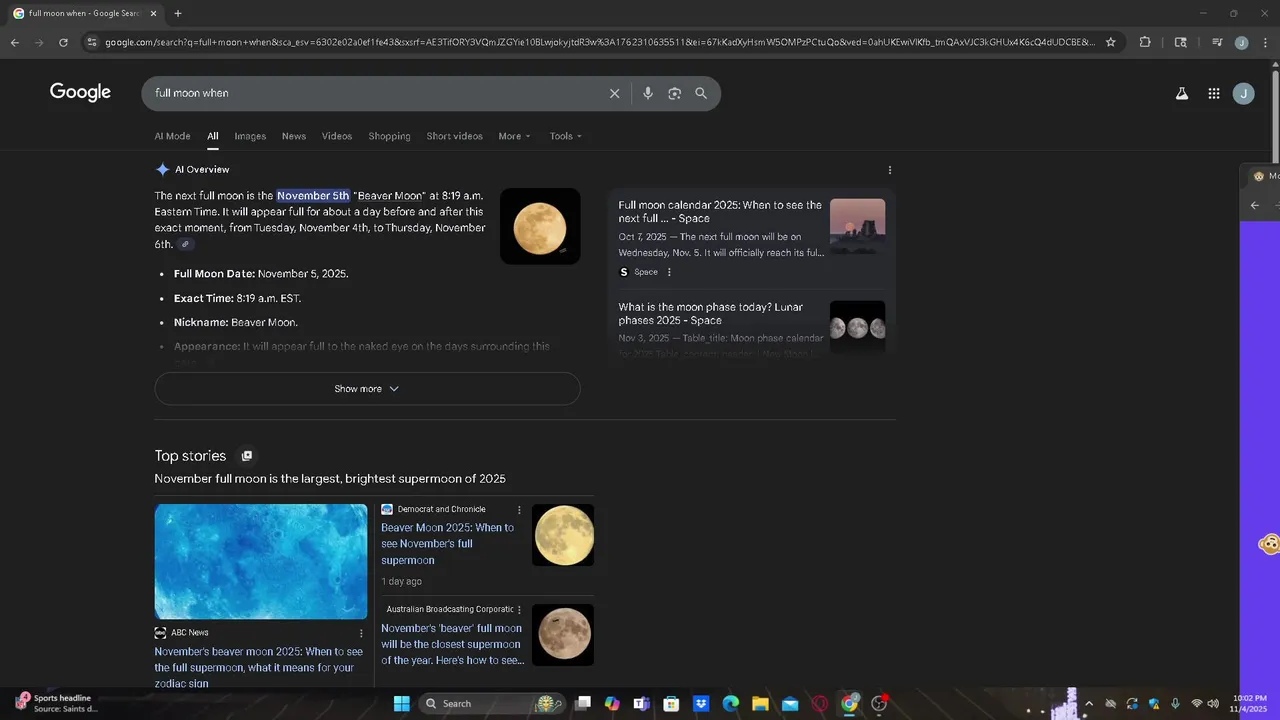
Task: Open the Tools dropdown
Action: click(x=565, y=136)
